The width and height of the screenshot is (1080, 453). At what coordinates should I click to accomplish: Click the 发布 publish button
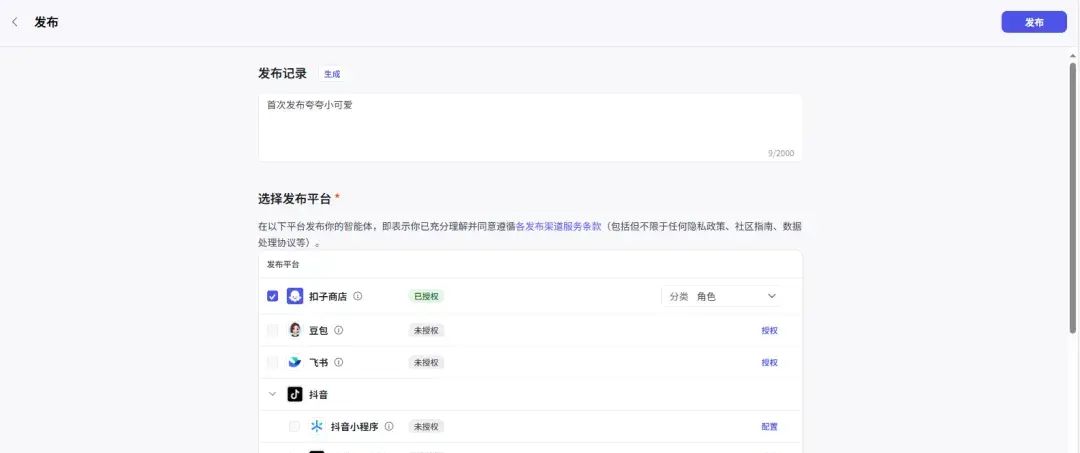[1034, 22]
